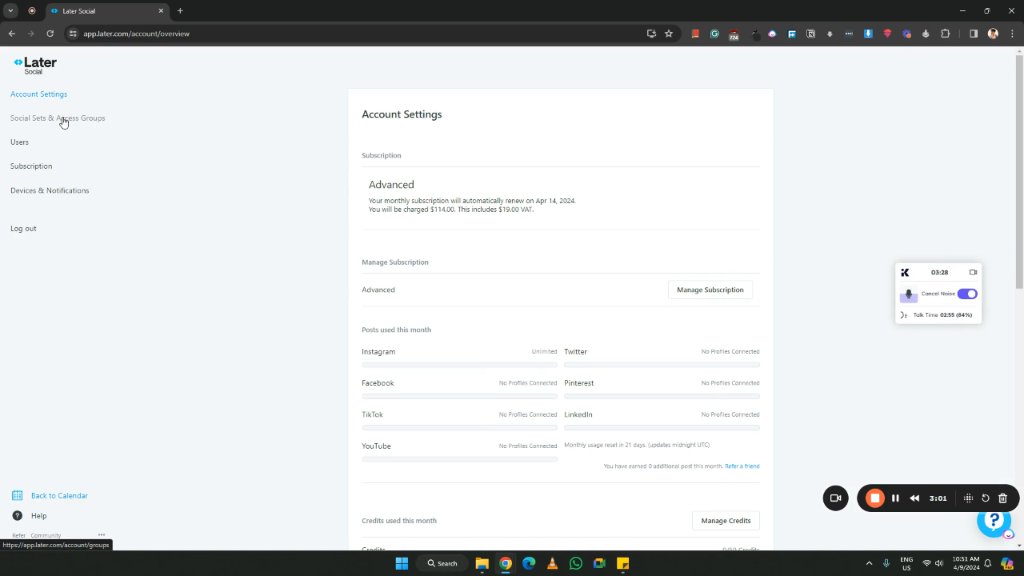Click the Later Social logo
The height and width of the screenshot is (576, 1024).
pyautogui.click(x=35, y=65)
